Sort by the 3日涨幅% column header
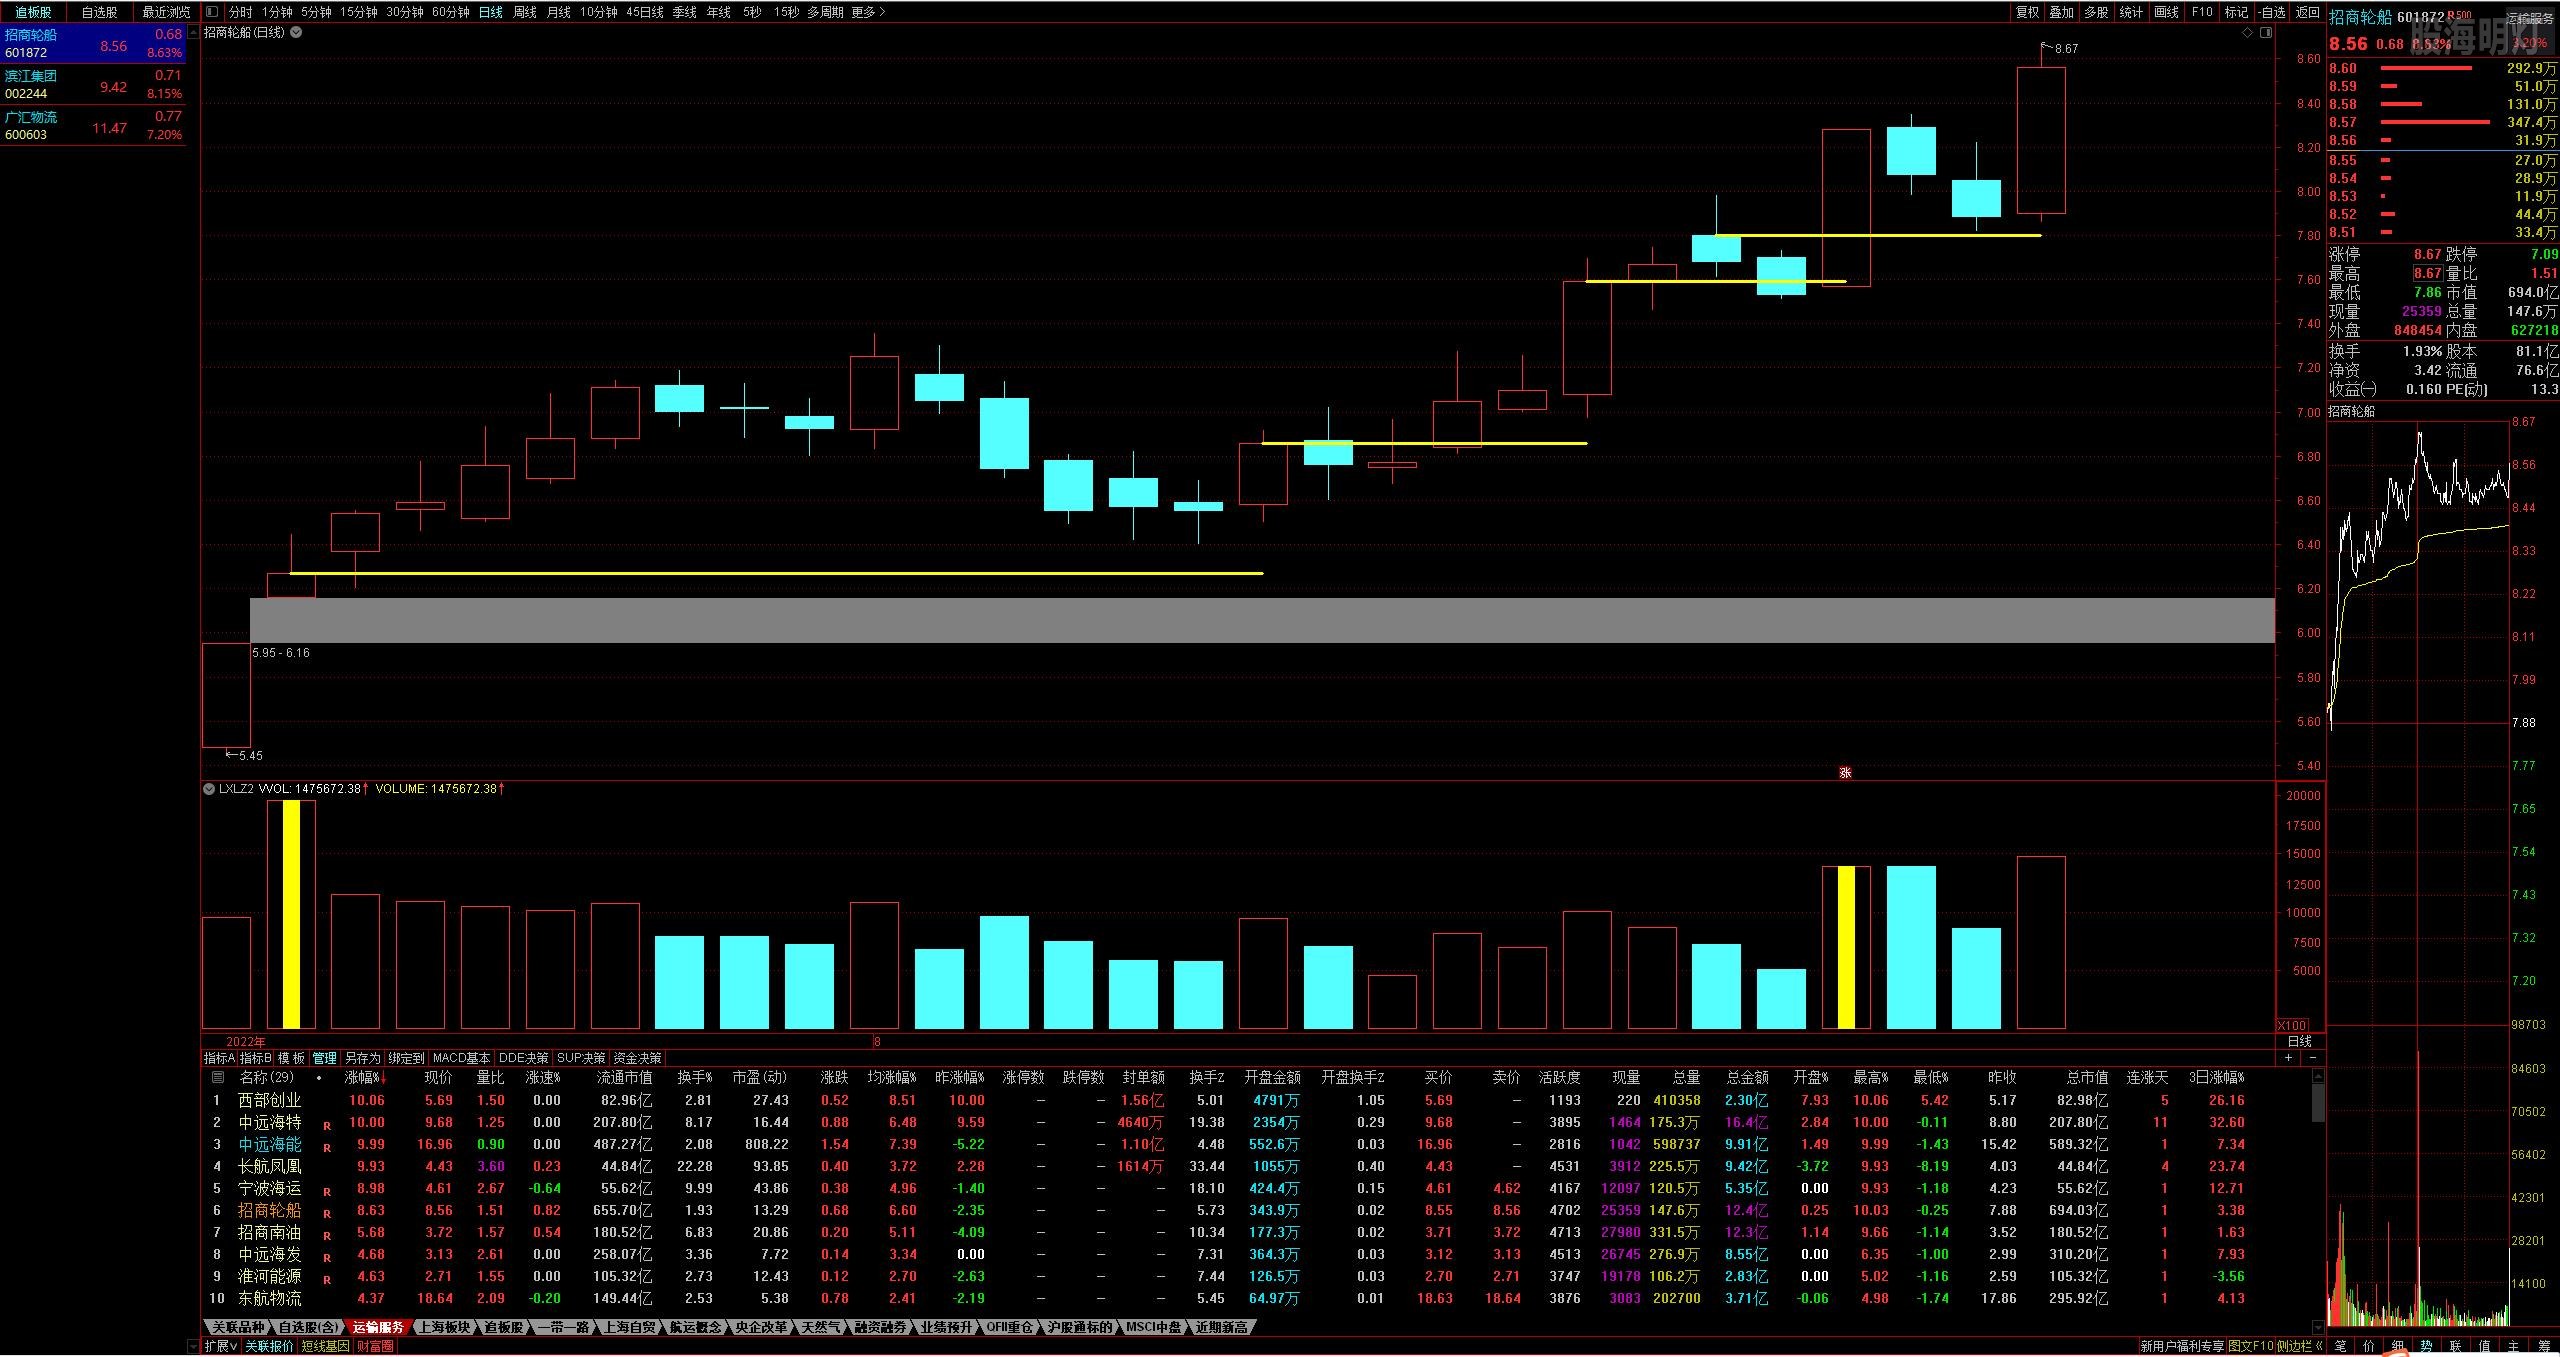Screen dimensions: 2560x1357 (x=2217, y=1078)
